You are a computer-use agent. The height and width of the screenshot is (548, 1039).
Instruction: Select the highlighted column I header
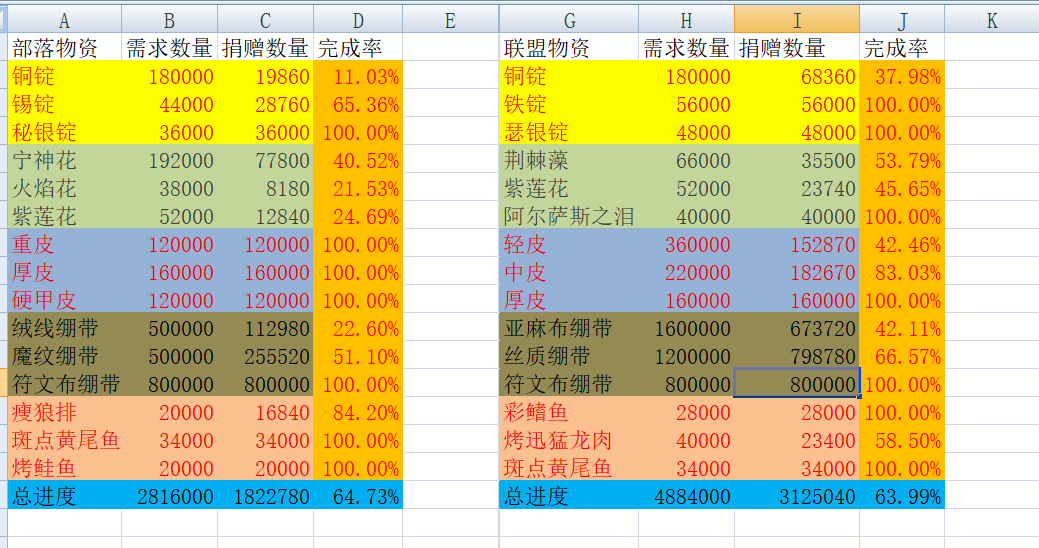[796, 20]
